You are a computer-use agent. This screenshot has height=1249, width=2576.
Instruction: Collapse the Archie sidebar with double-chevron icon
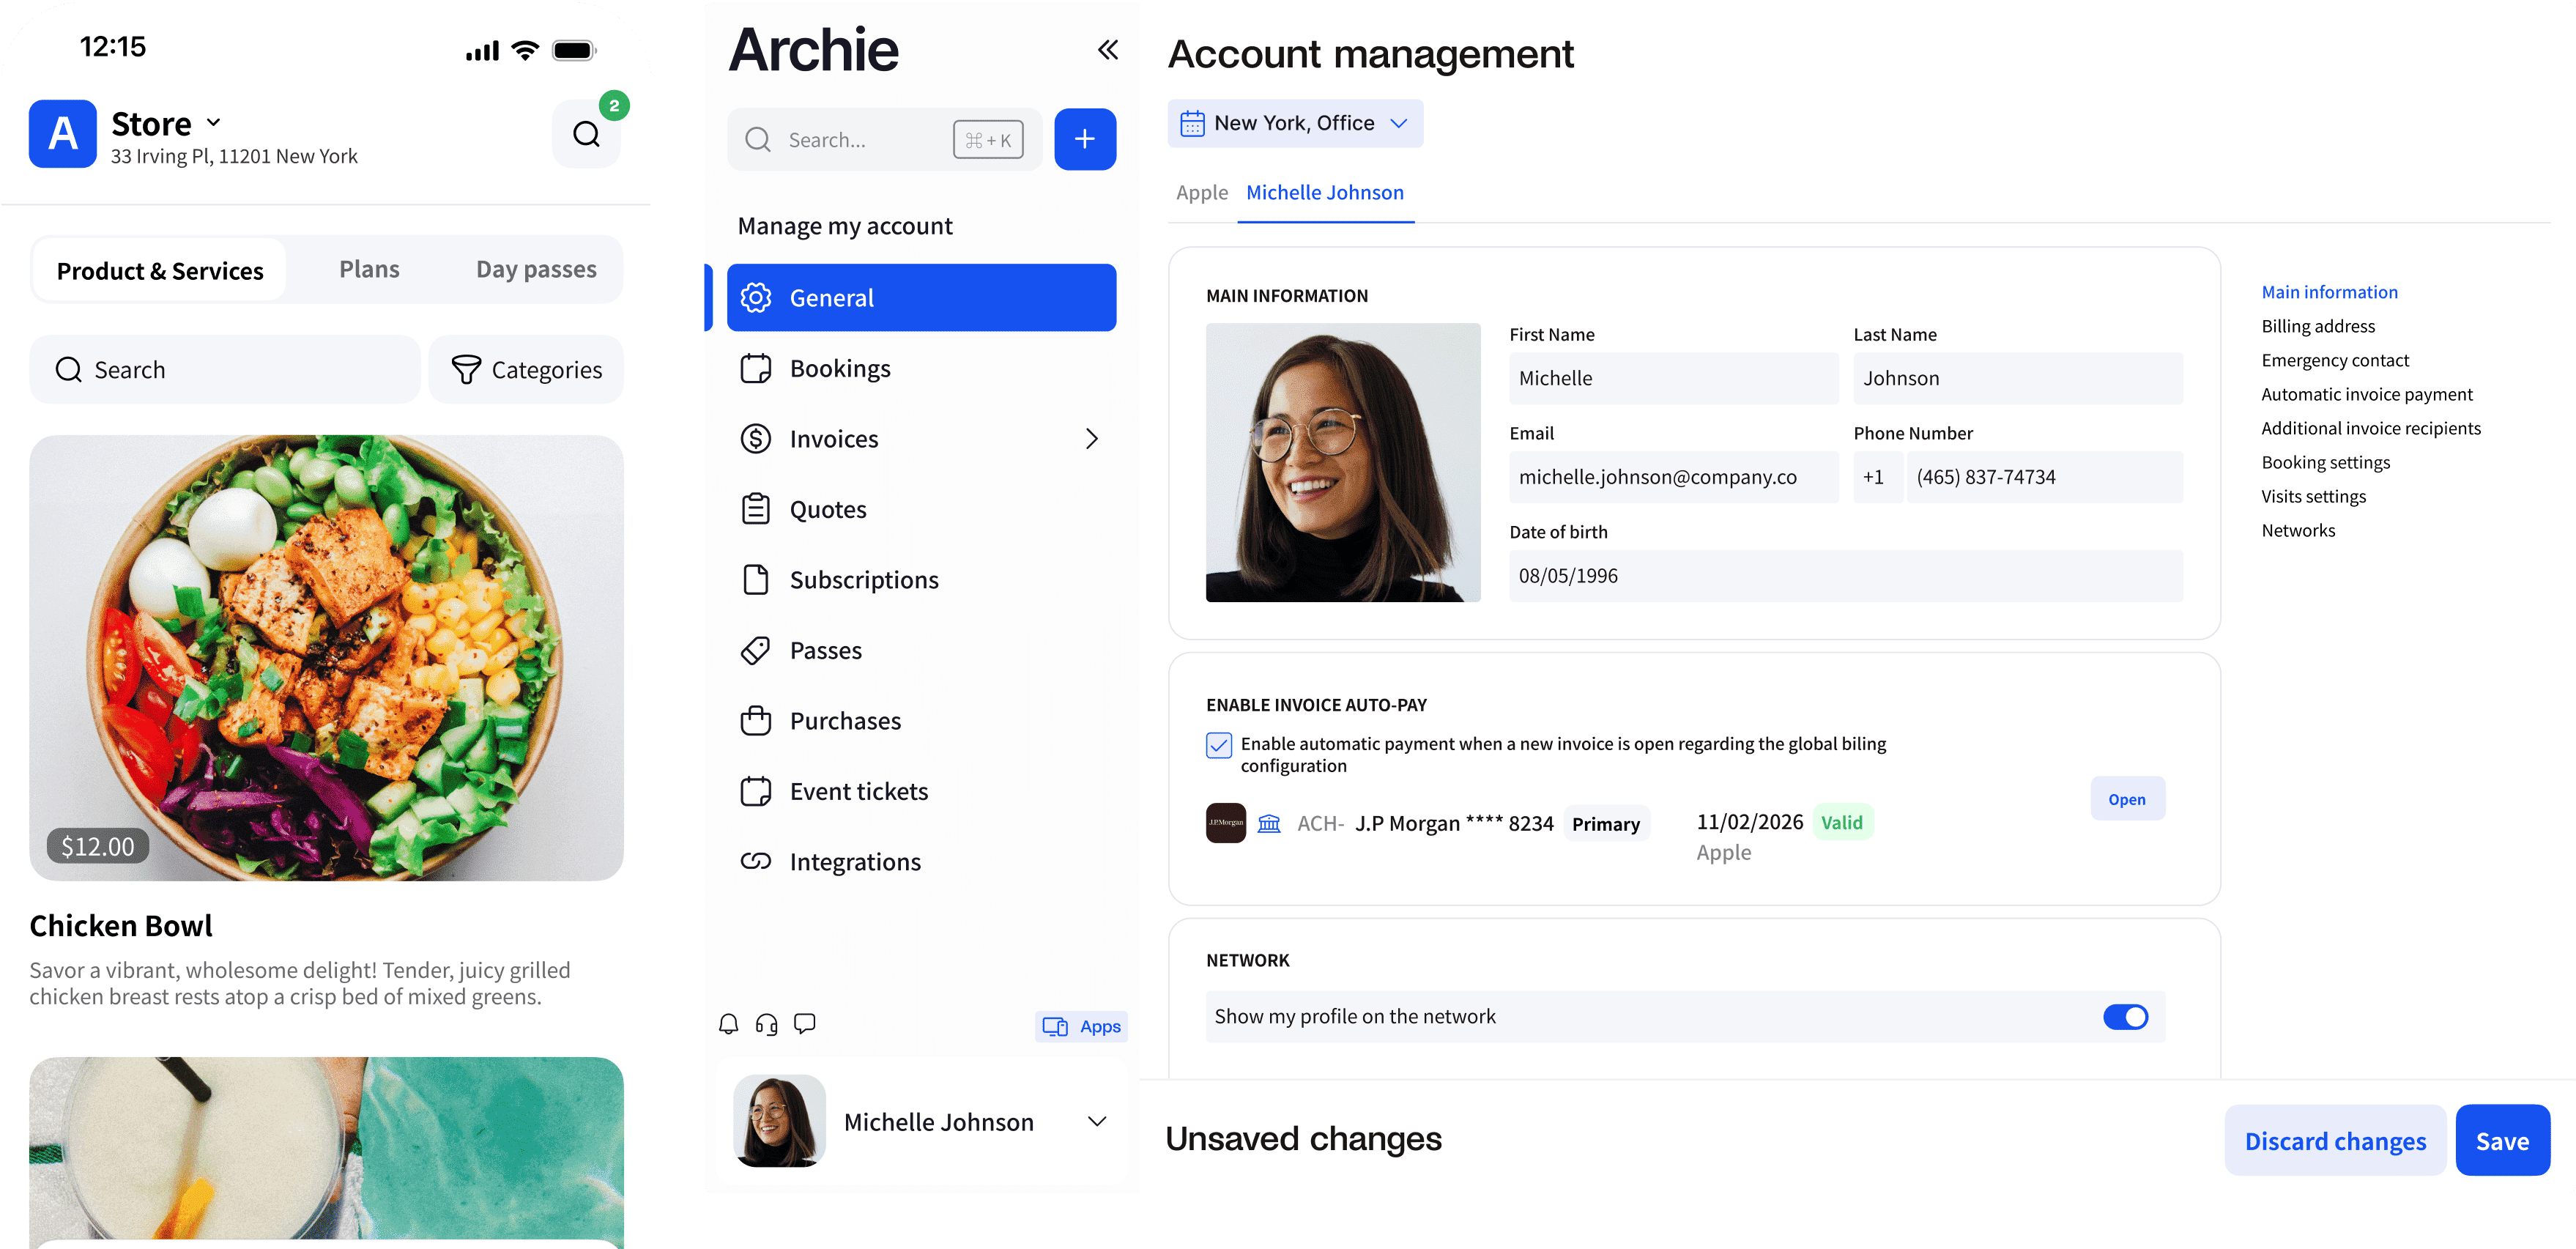[1107, 50]
